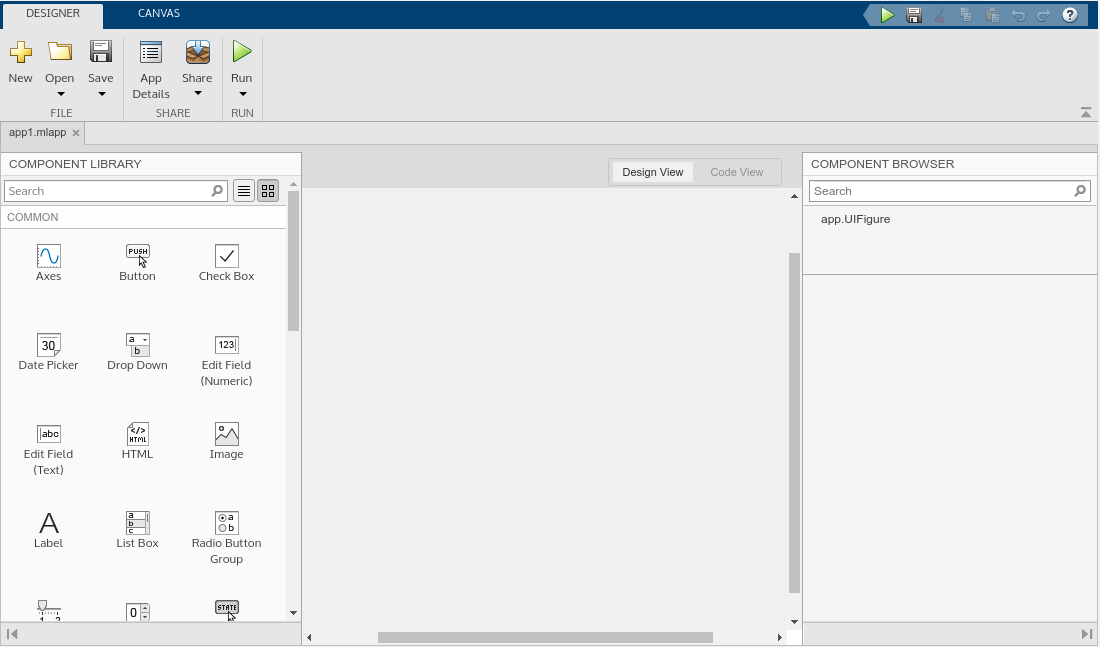This screenshot has height=647, width=1100.
Task: Click the canvas horizontal scrollbar thumb
Action: tap(545, 637)
